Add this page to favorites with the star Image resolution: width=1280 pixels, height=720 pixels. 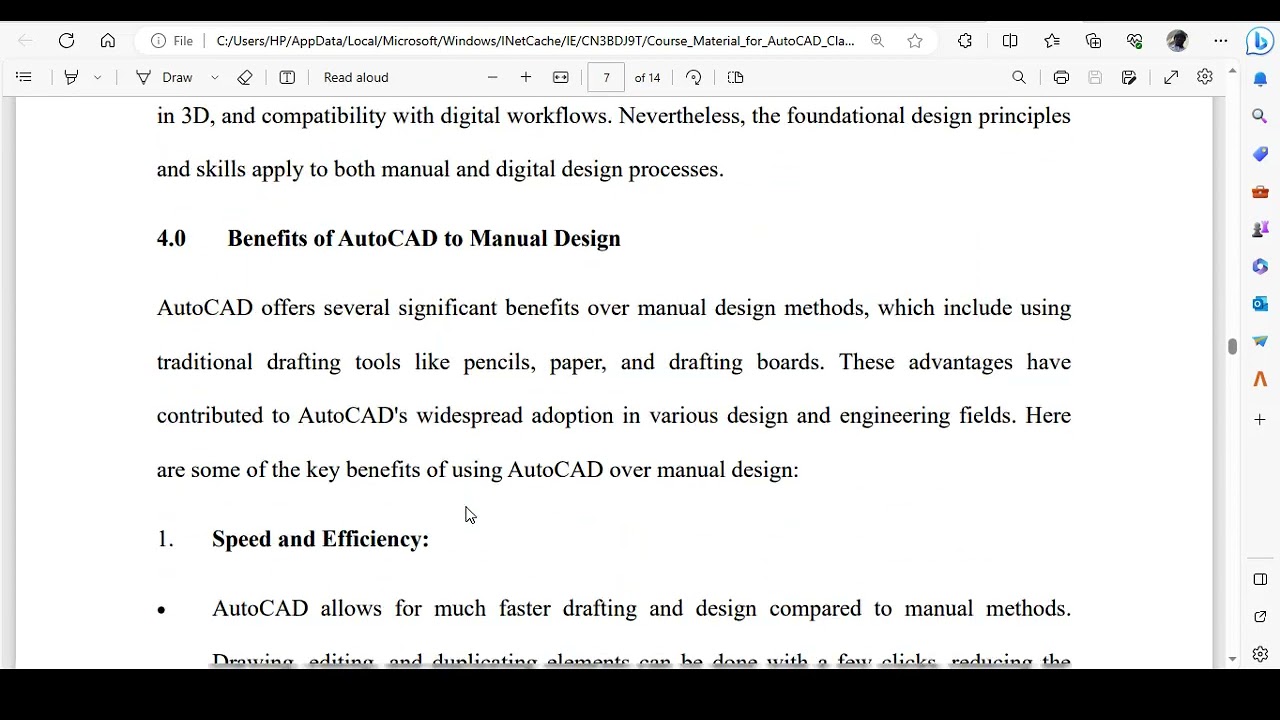[x=915, y=41]
